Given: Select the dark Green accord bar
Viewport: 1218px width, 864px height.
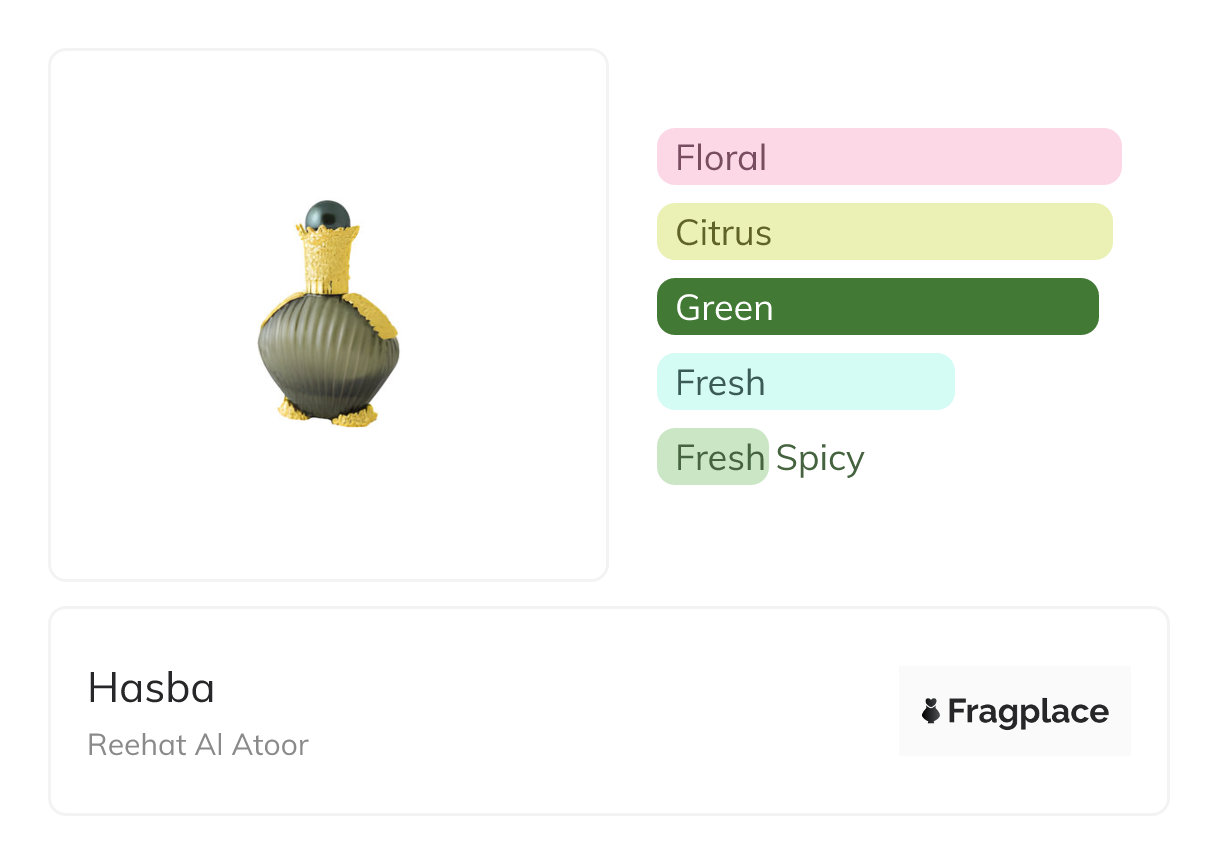Looking at the screenshot, I should coord(877,307).
